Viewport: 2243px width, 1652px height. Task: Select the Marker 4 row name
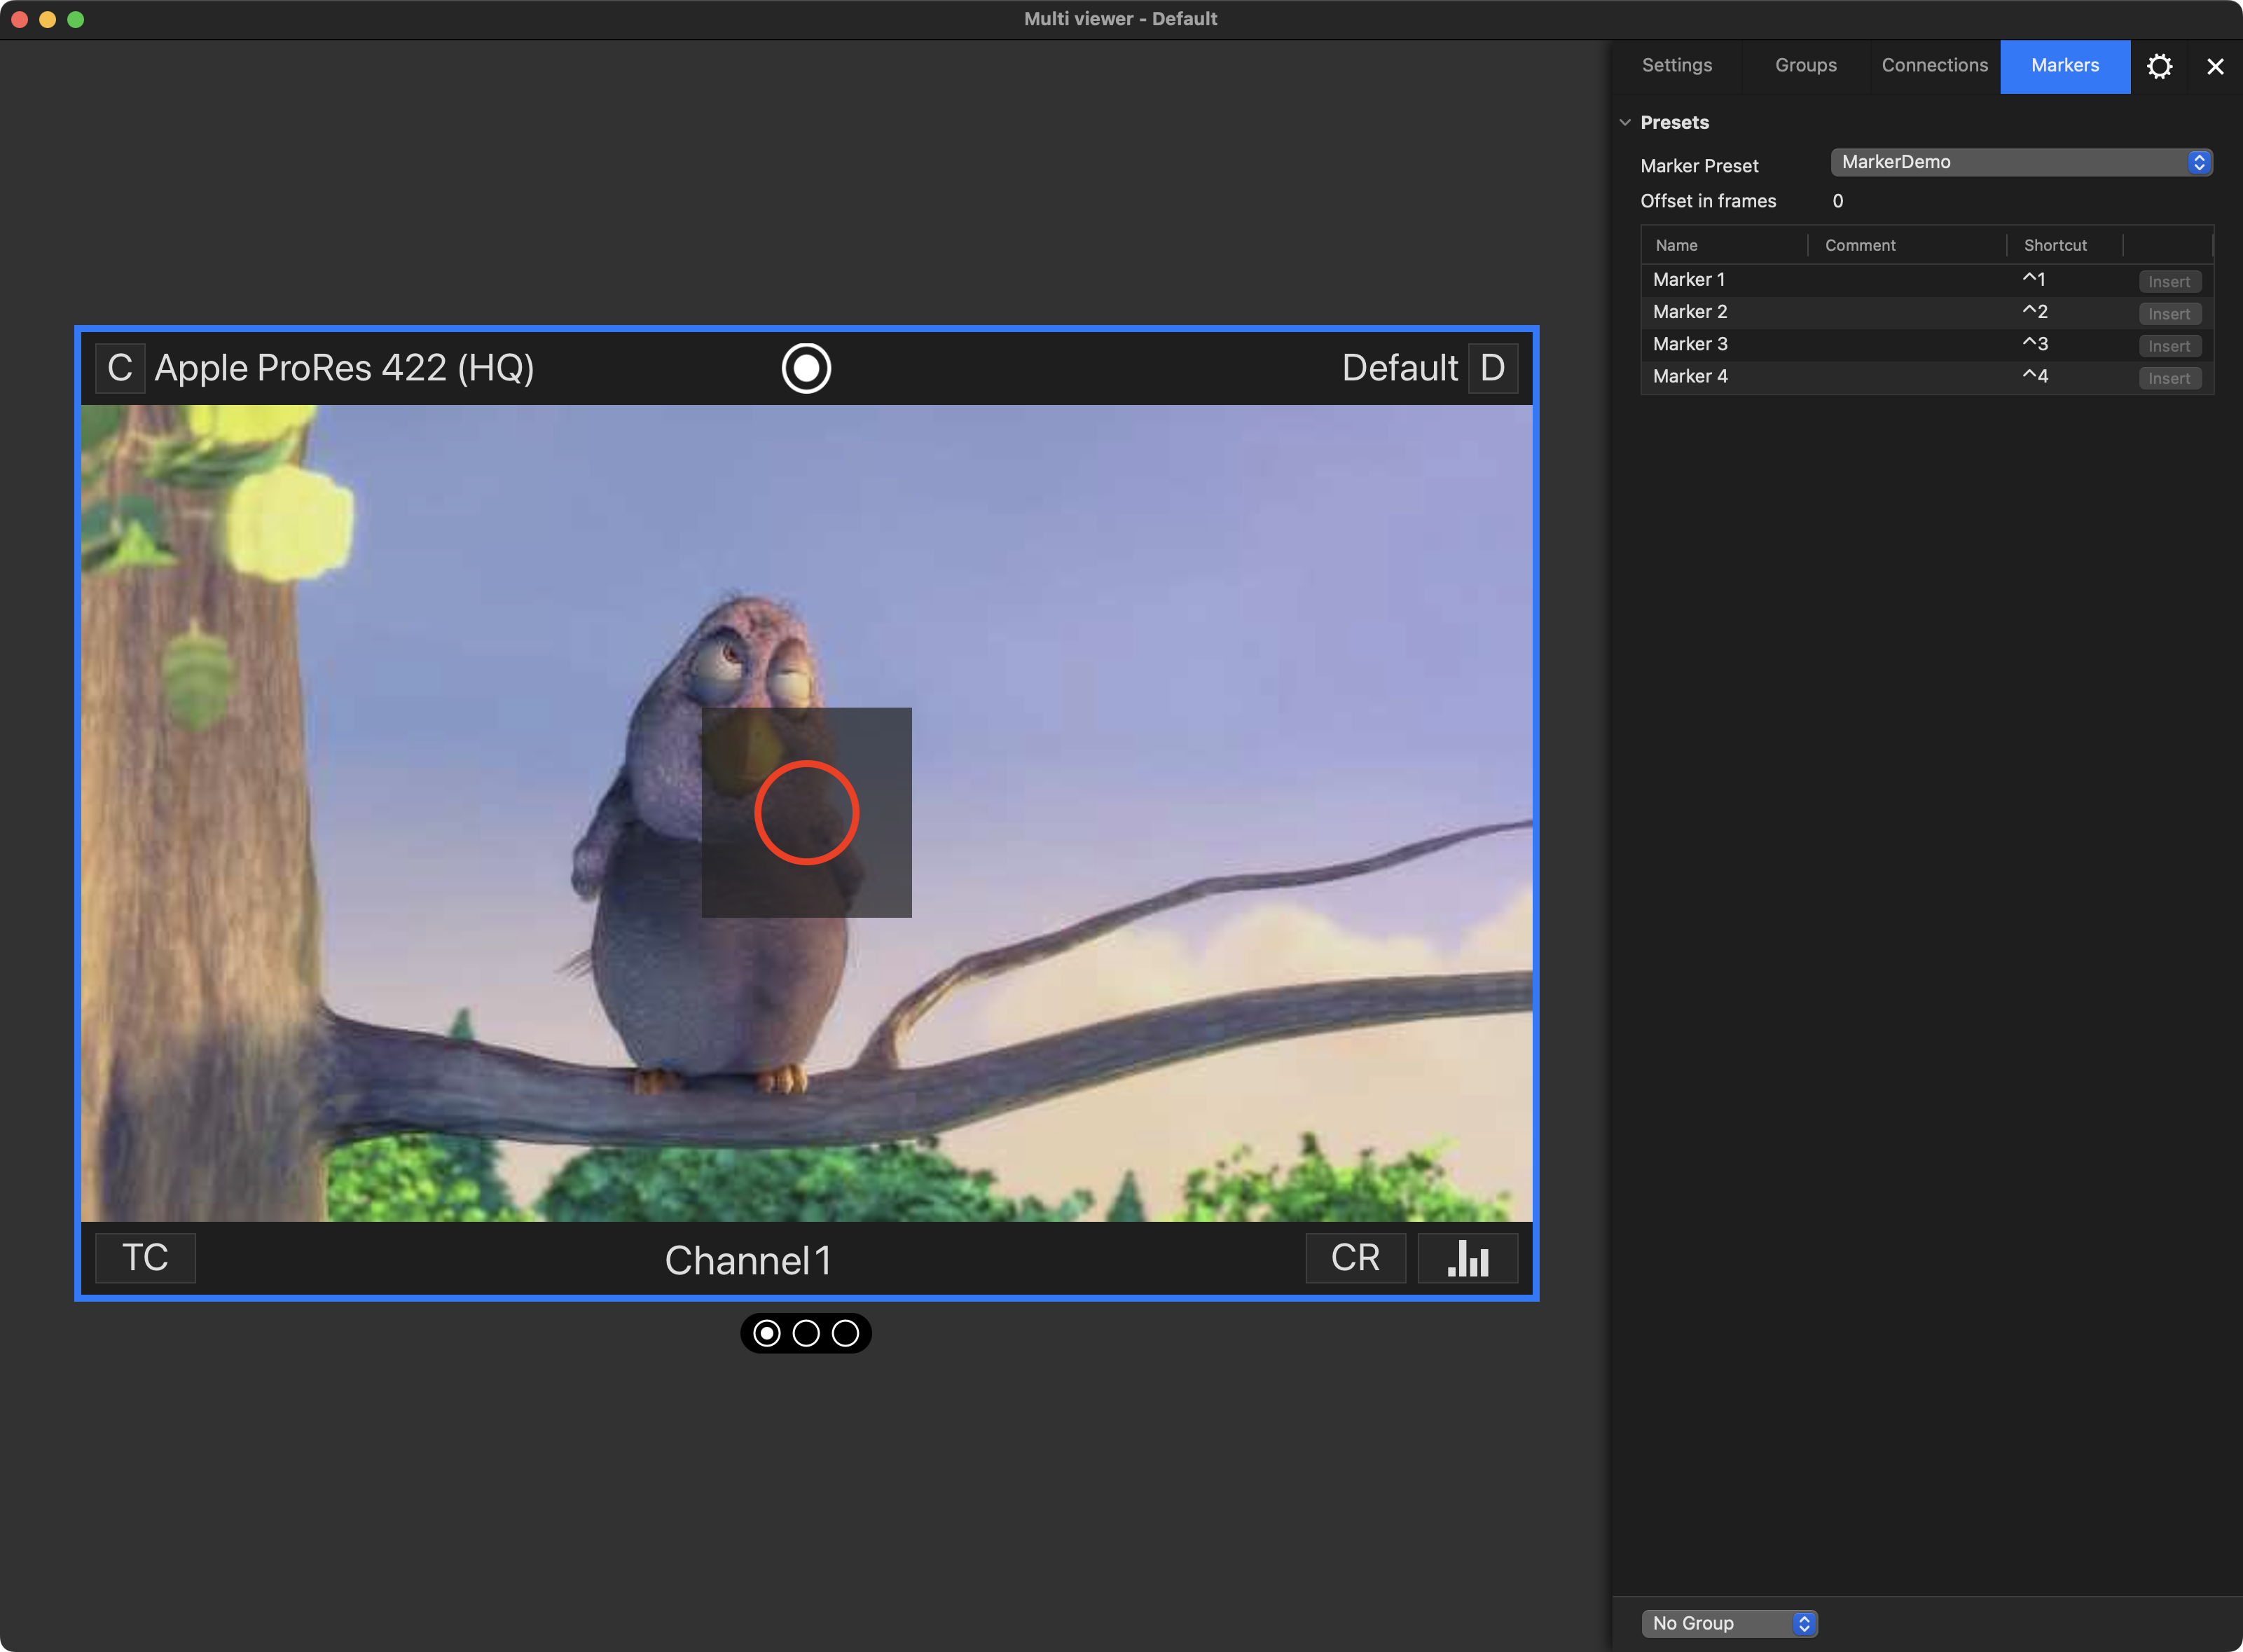[x=1689, y=376]
